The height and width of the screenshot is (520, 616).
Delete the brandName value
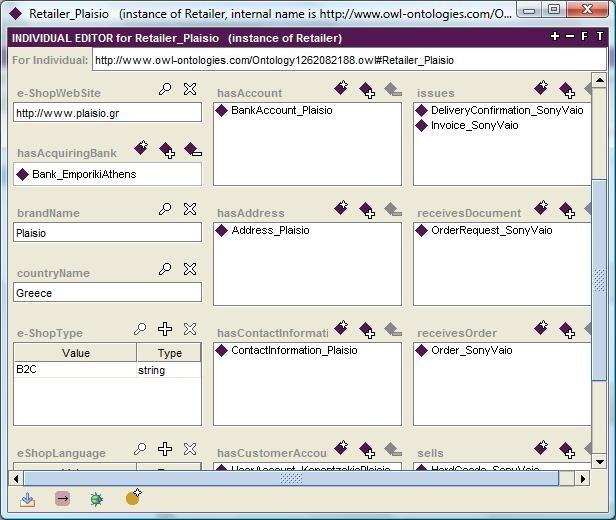click(190, 209)
